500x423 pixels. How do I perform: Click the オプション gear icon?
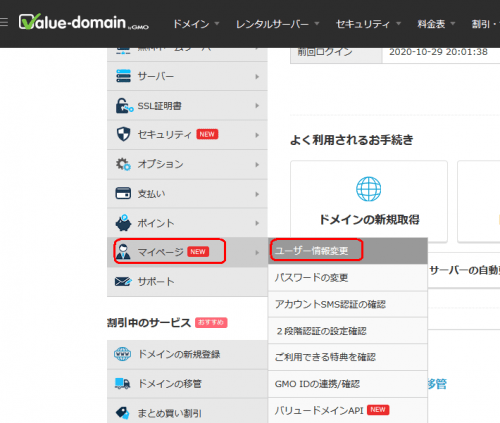point(123,164)
